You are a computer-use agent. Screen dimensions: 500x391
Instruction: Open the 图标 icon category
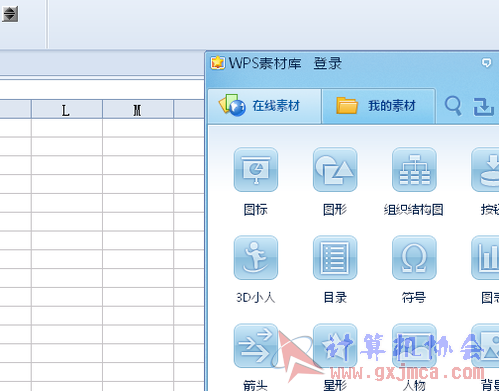click(x=256, y=170)
